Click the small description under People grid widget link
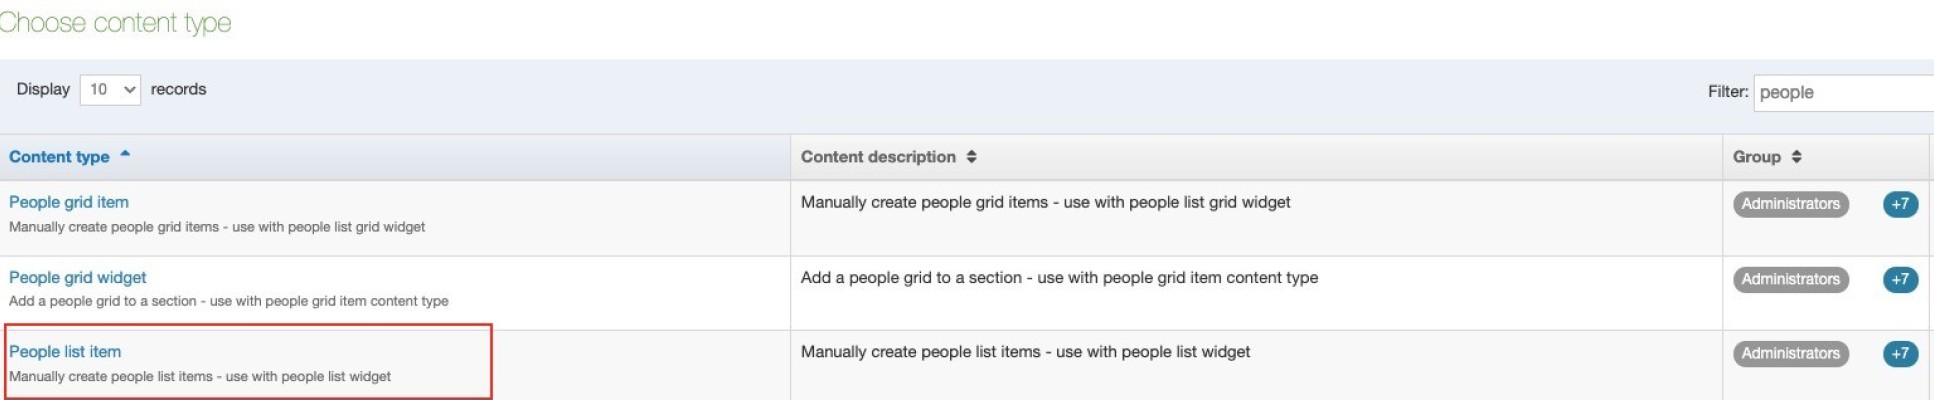 [228, 301]
